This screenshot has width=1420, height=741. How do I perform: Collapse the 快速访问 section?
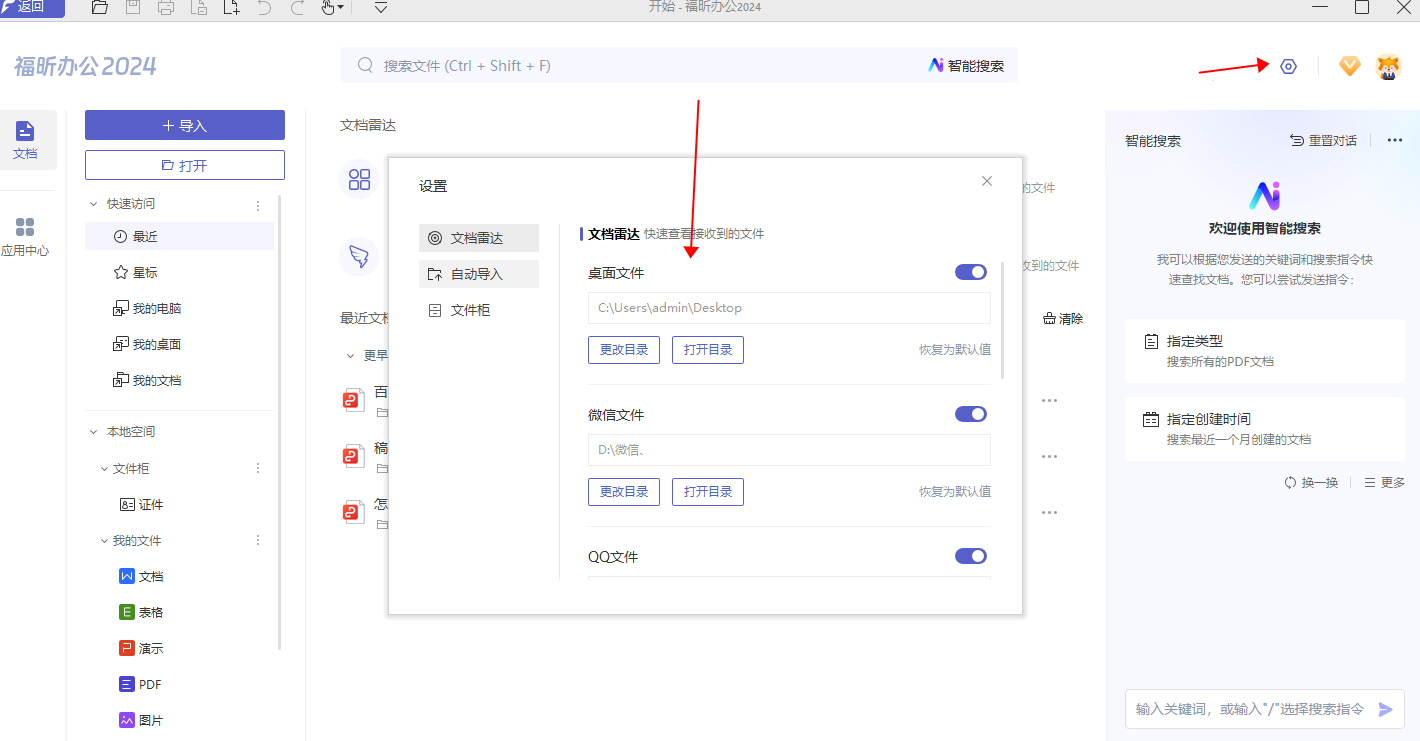[x=94, y=204]
